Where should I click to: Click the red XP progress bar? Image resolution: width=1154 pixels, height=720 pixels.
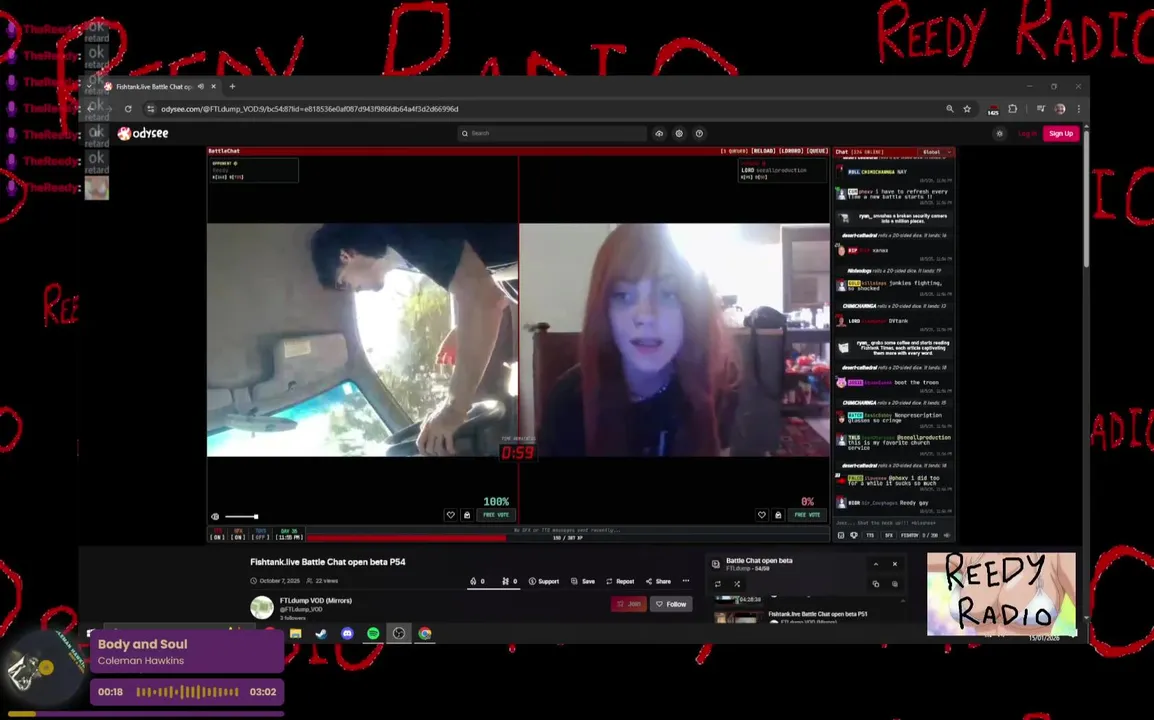pyautogui.click(x=406, y=538)
